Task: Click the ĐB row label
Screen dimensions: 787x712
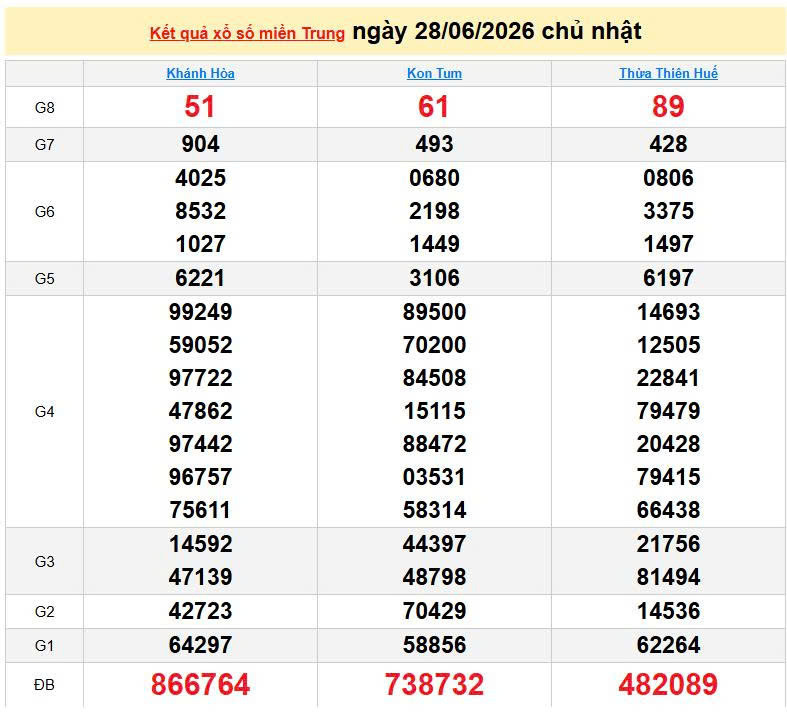Action: pyautogui.click(x=45, y=684)
